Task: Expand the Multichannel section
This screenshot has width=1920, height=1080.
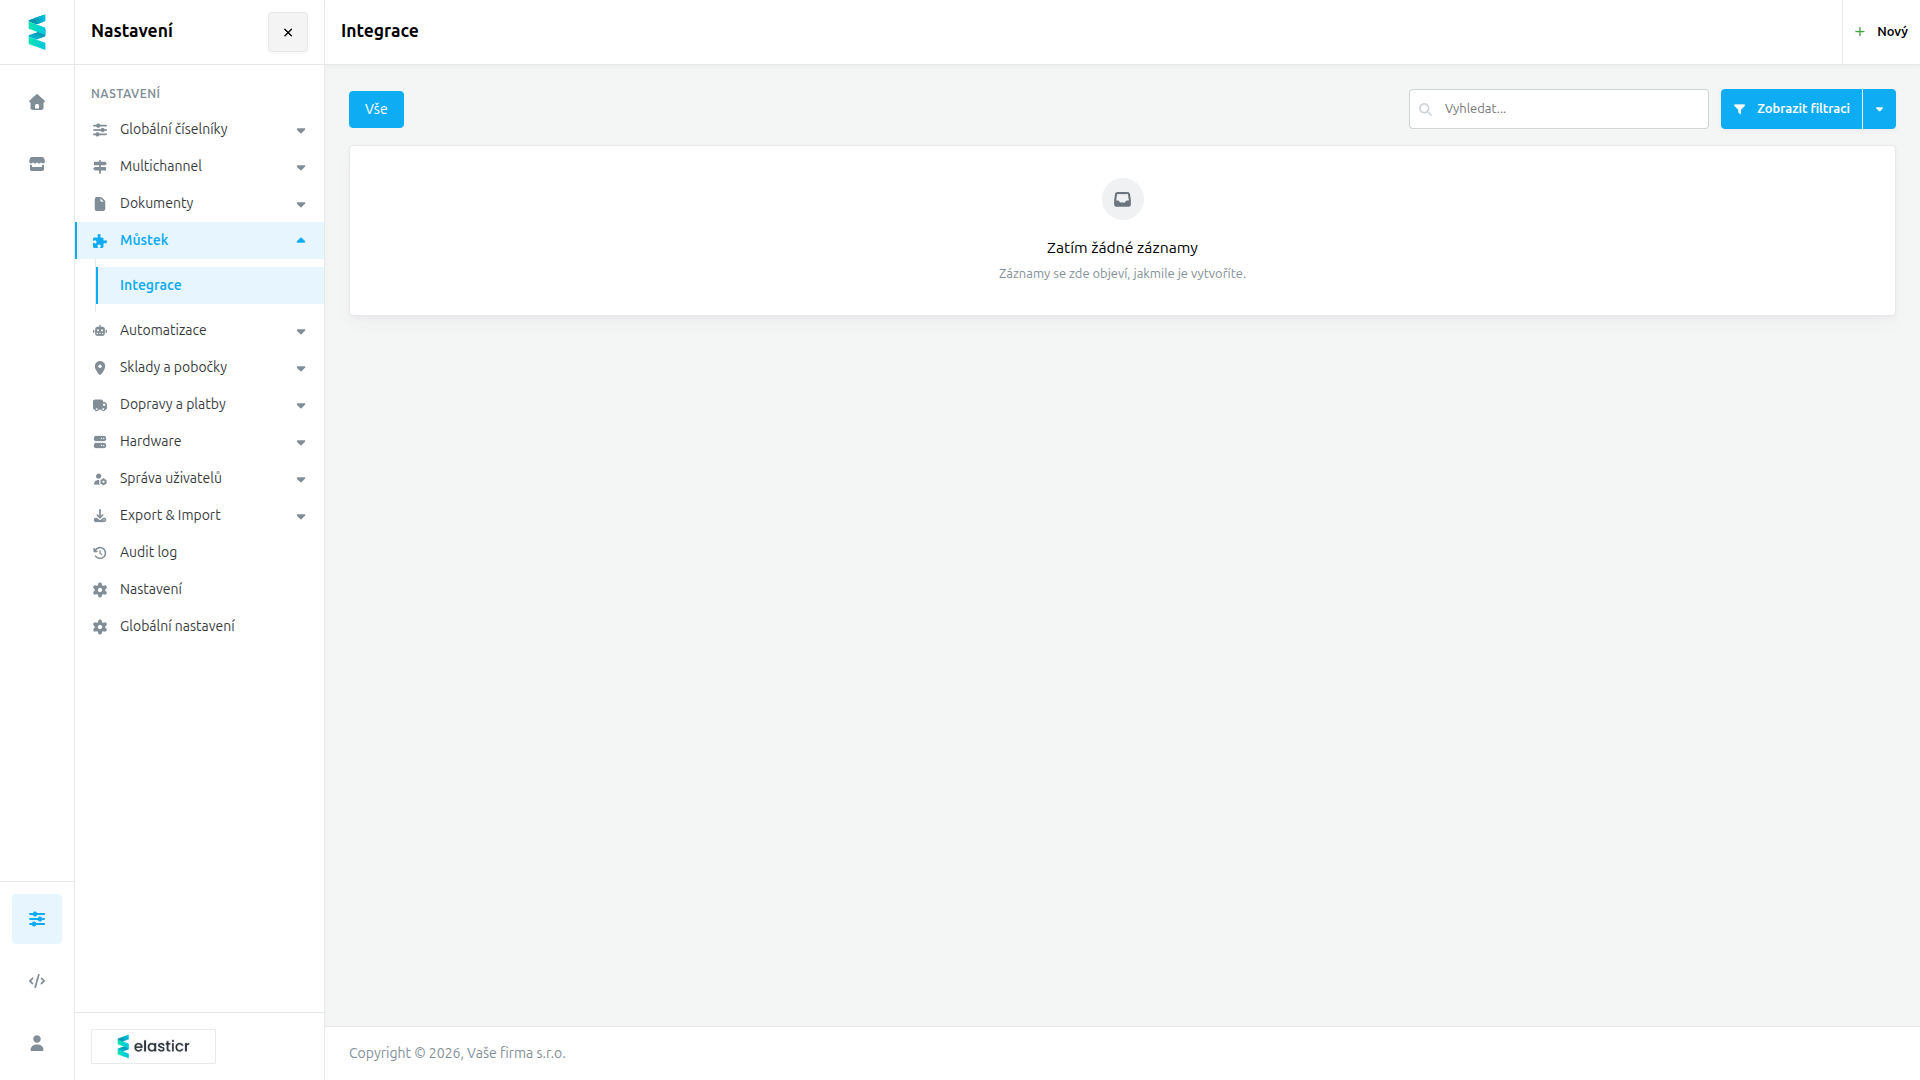Action: click(199, 166)
